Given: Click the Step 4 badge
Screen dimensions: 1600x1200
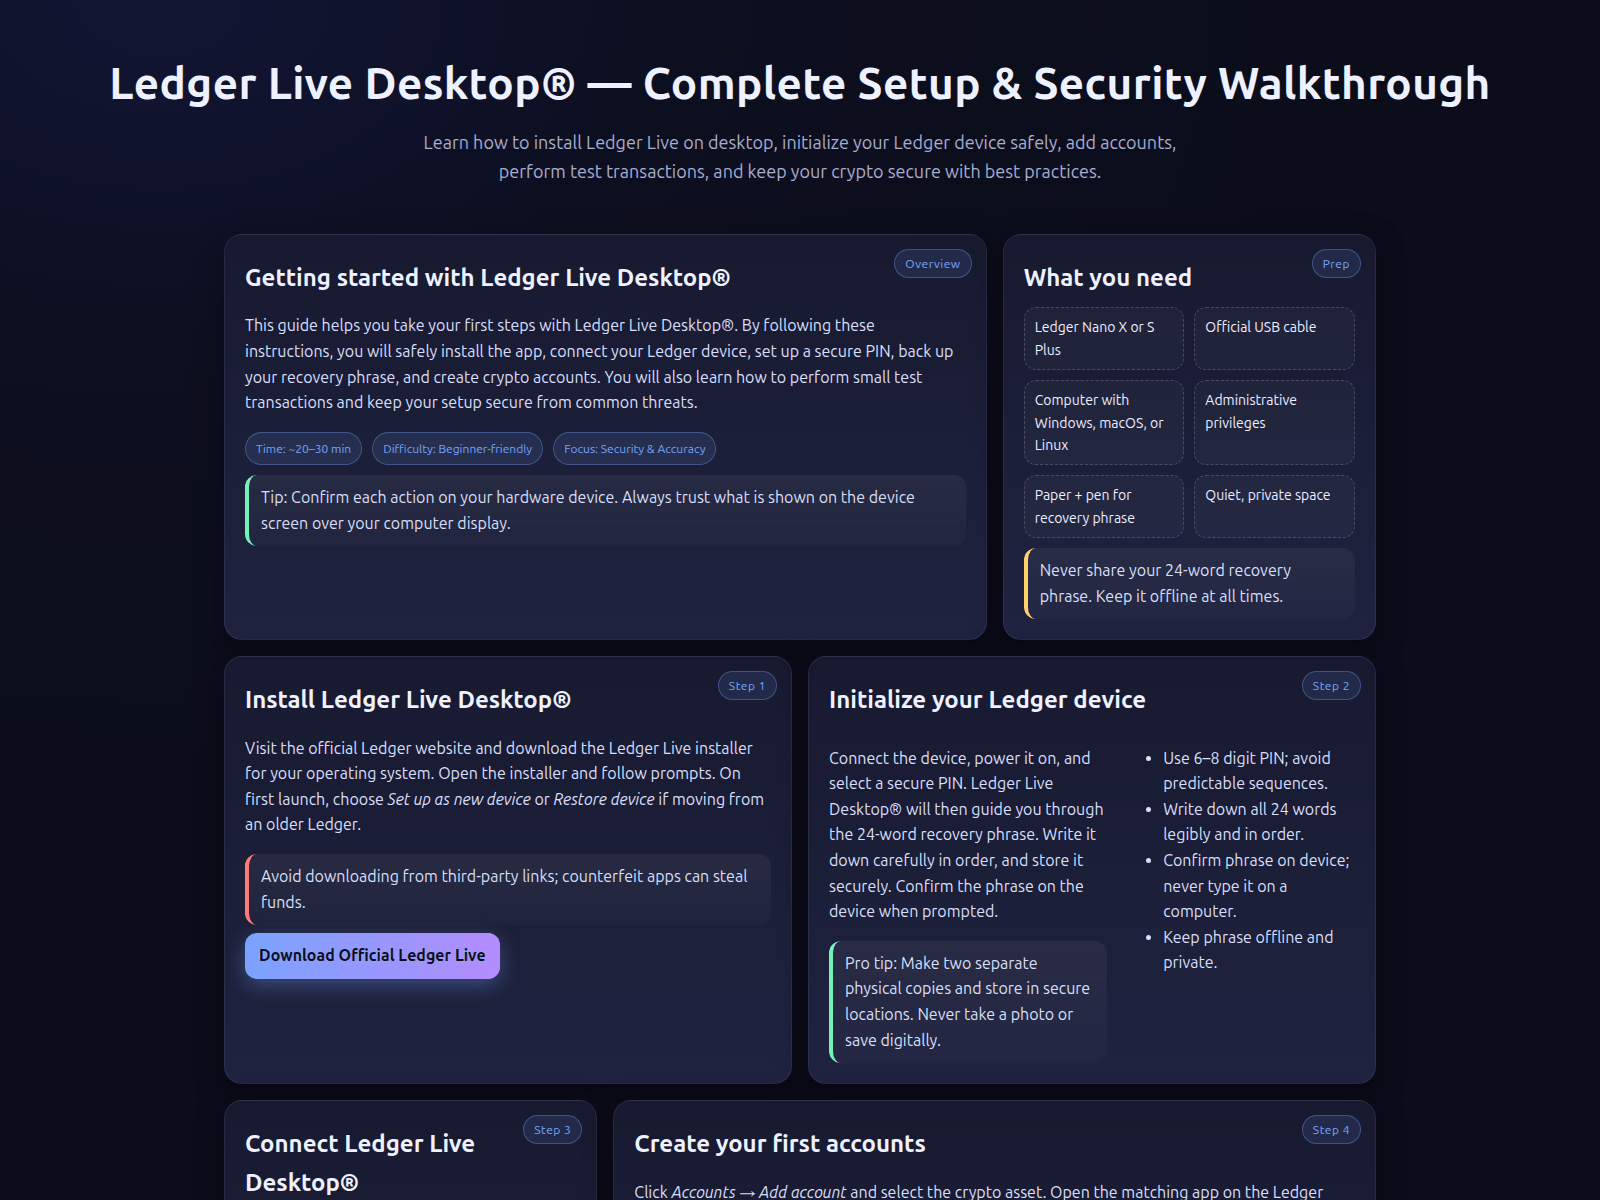Looking at the screenshot, I should pyautogui.click(x=1330, y=1130).
